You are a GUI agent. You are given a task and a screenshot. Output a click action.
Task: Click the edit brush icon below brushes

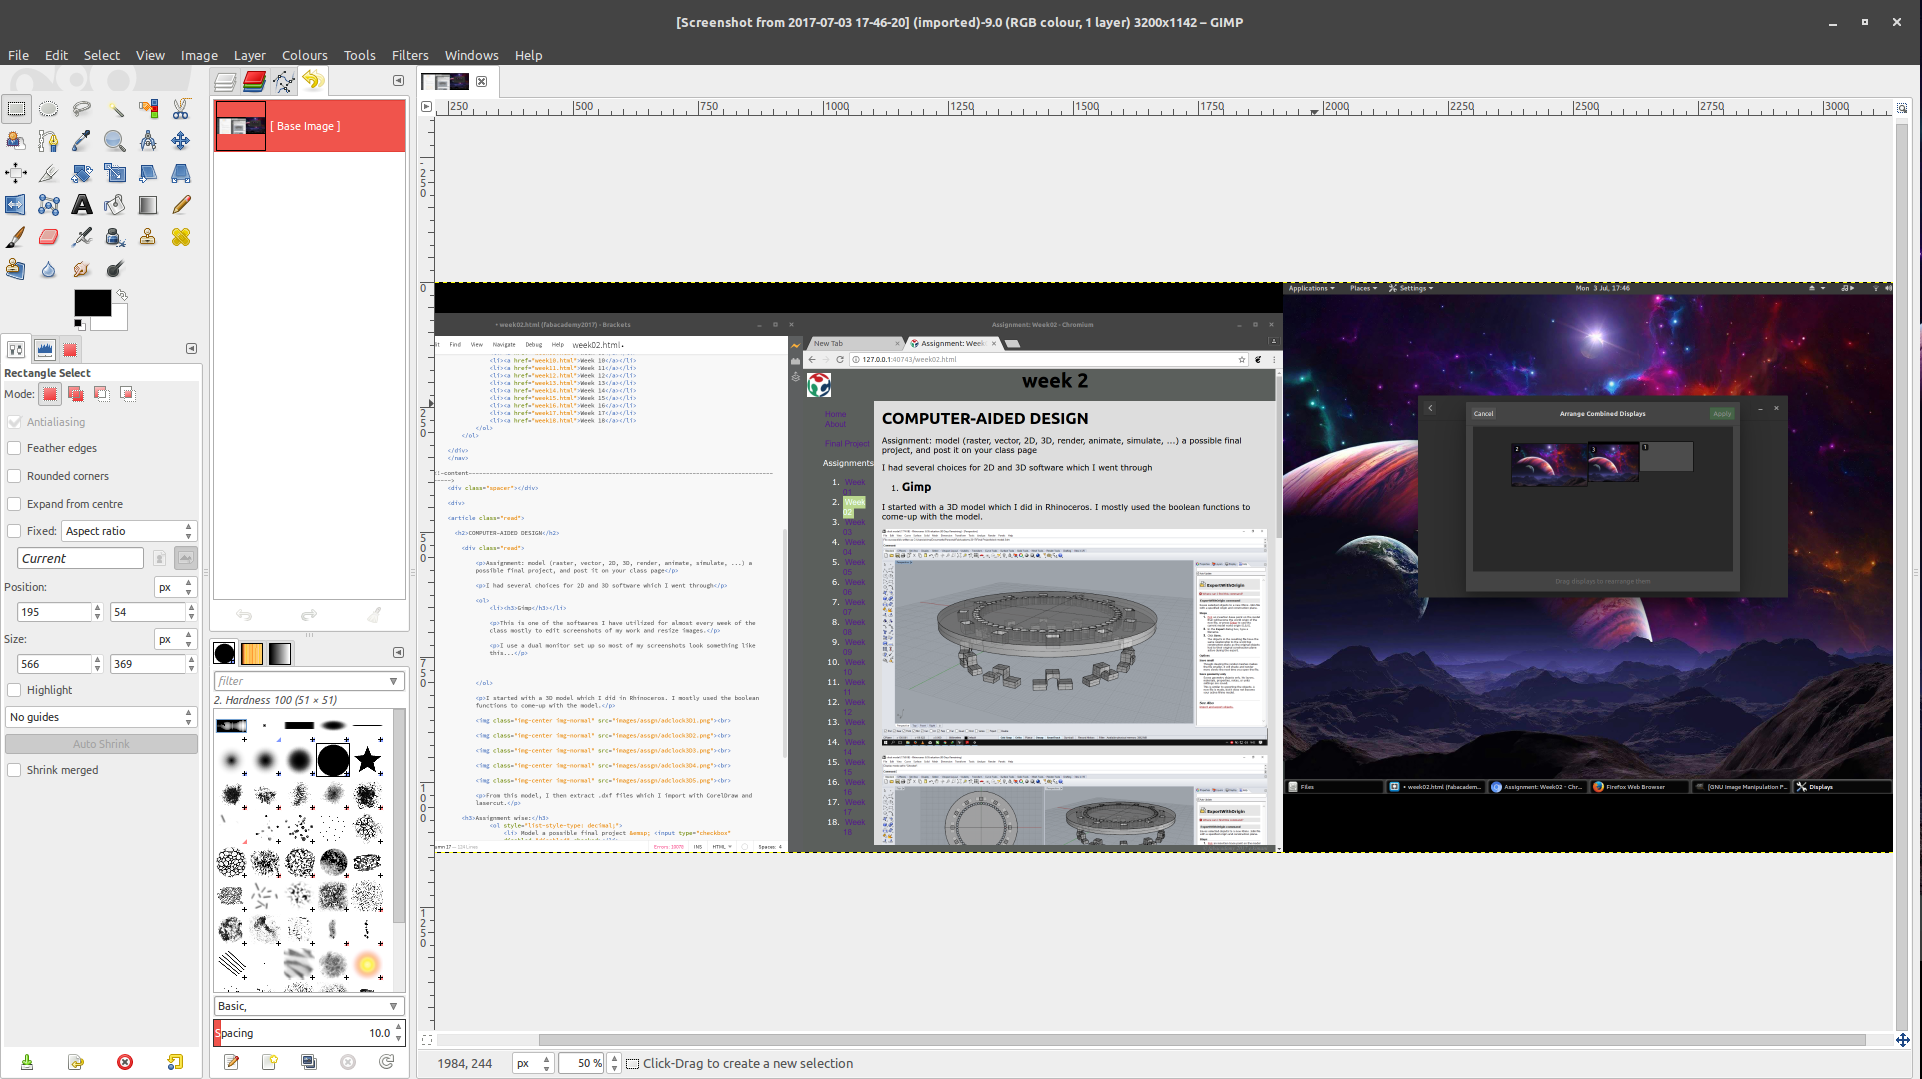[232, 1062]
